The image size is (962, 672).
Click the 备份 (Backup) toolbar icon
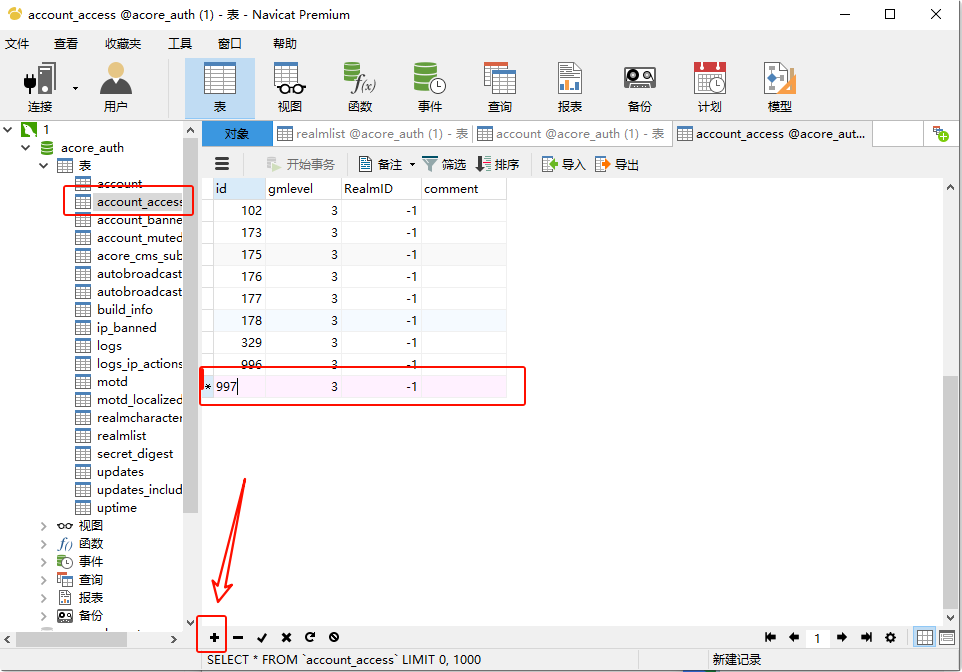tap(639, 87)
